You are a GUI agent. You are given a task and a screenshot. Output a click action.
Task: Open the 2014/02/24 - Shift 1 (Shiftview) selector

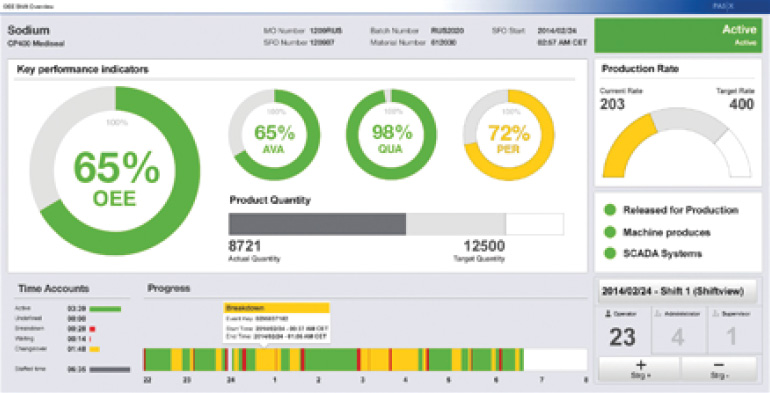[x=678, y=291]
